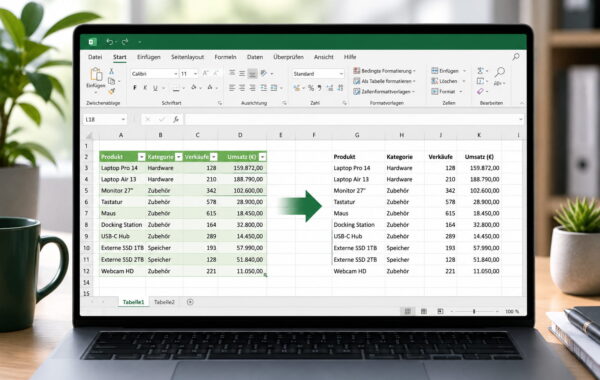Open Find and Select magnifier in Bearbeiten
This screenshot has width=600, height=380.
[x=499, y=72]
